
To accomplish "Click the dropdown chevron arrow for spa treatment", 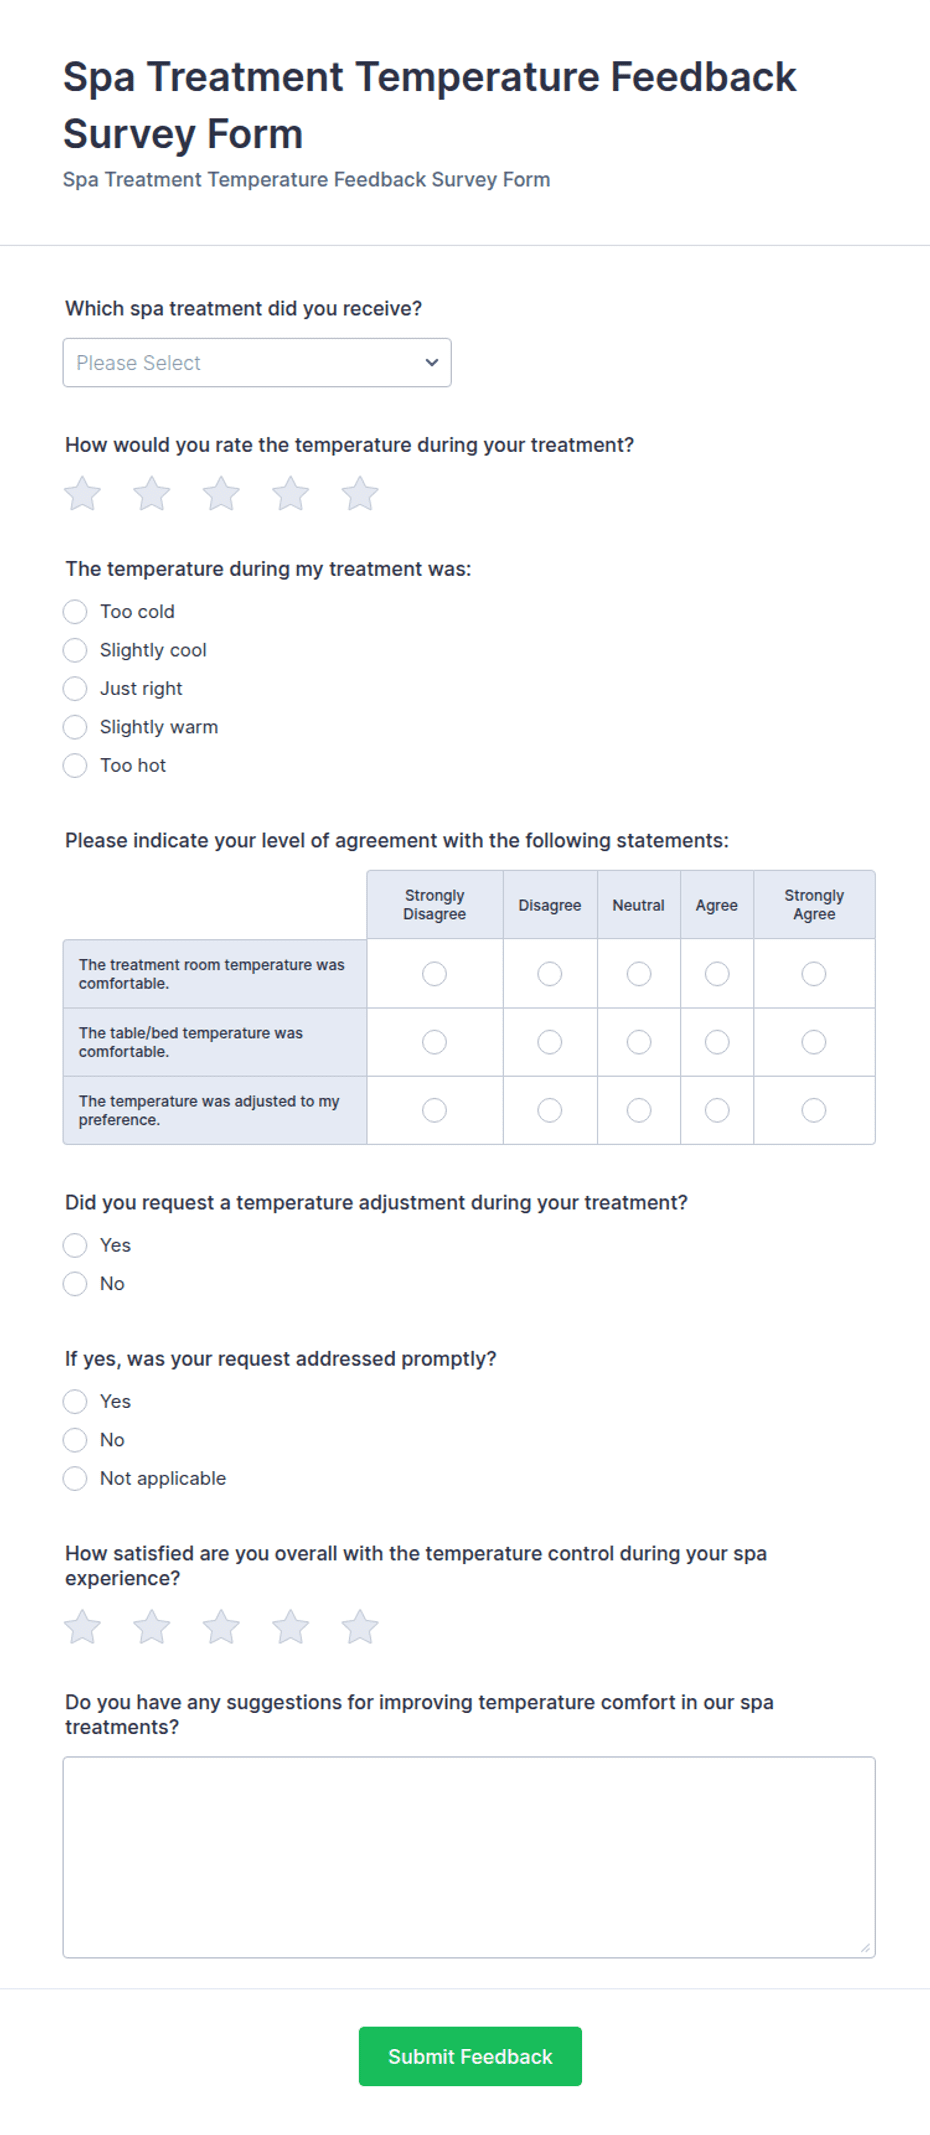I will [432, 363].
